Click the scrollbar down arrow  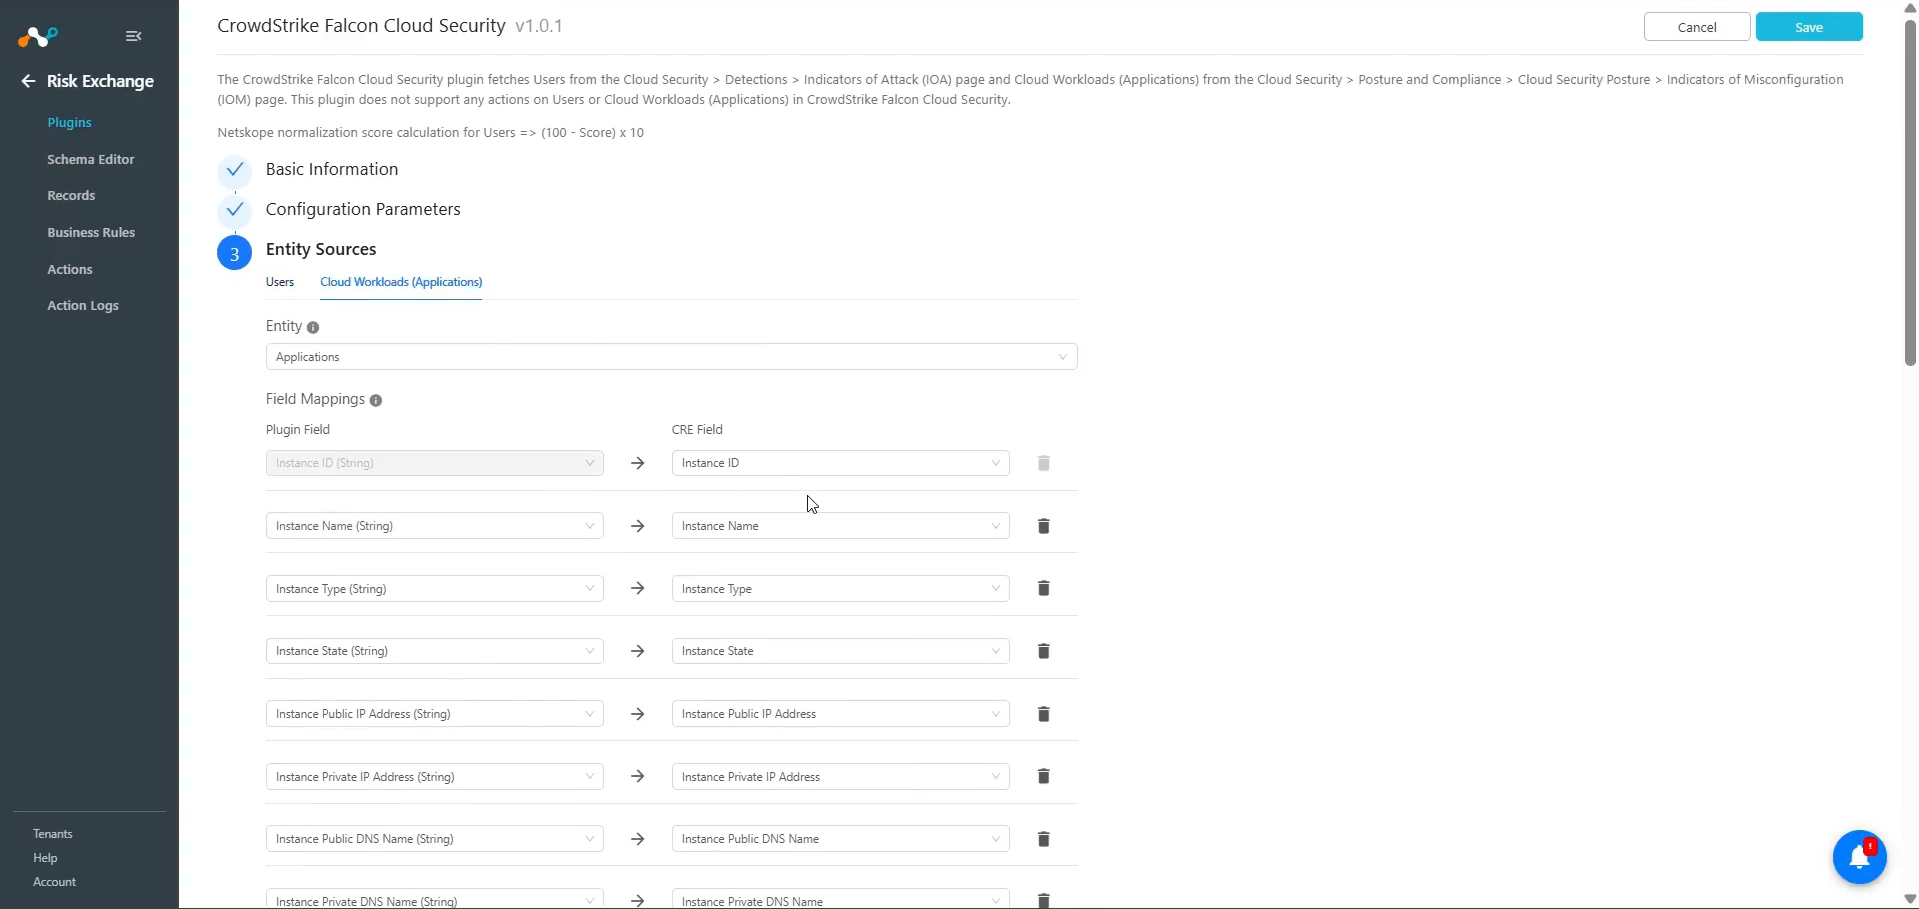pyautogui.click(x=1910, y=899)
